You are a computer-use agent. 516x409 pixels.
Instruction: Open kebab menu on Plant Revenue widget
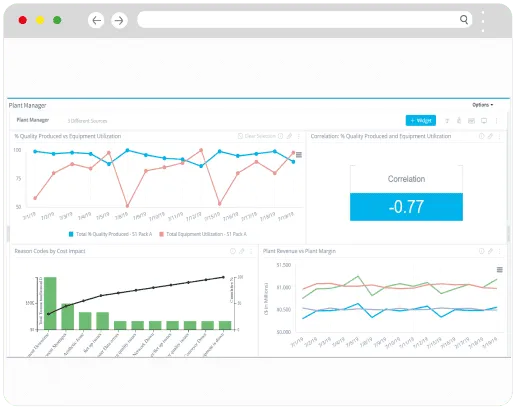click(499, 251)
